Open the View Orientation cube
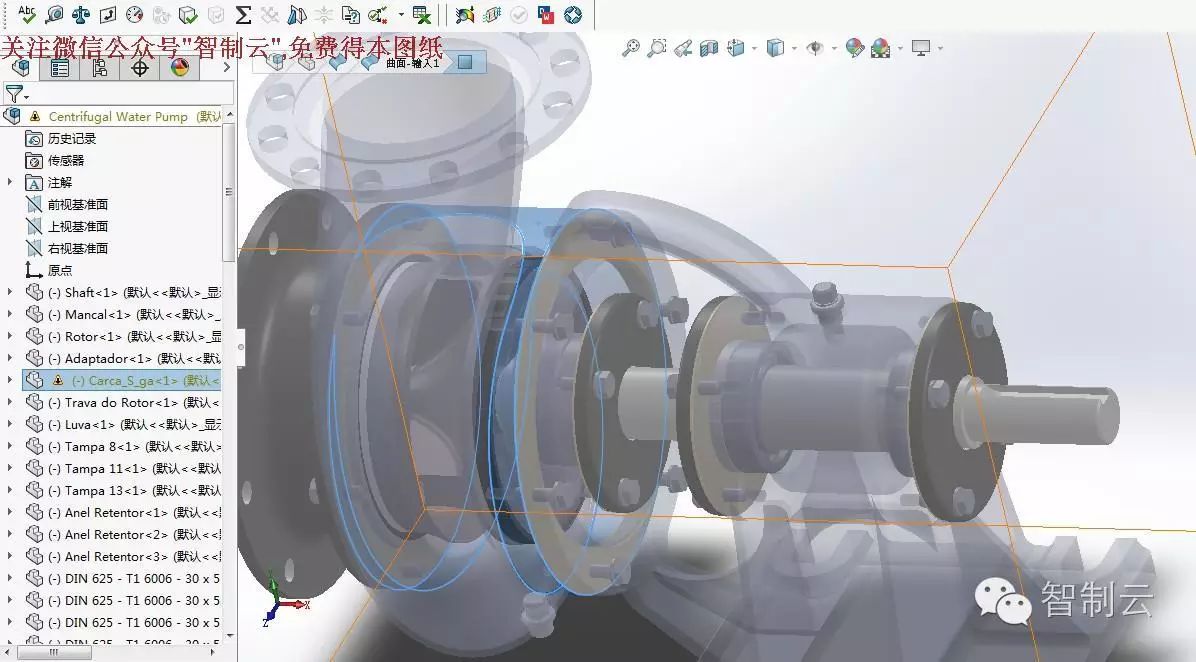Image resolution: width=1196 pixels, height=662 pixels. (735, 48)
